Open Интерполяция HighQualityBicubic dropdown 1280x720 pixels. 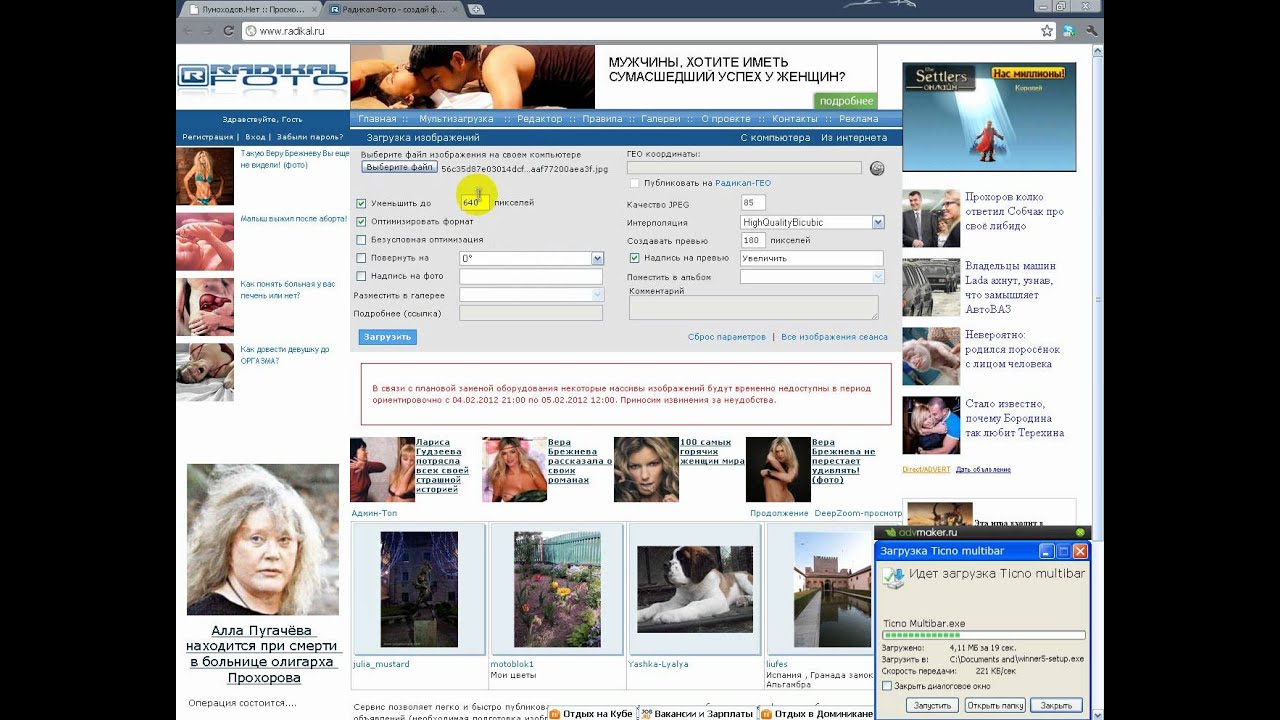(x=812, y=222)
